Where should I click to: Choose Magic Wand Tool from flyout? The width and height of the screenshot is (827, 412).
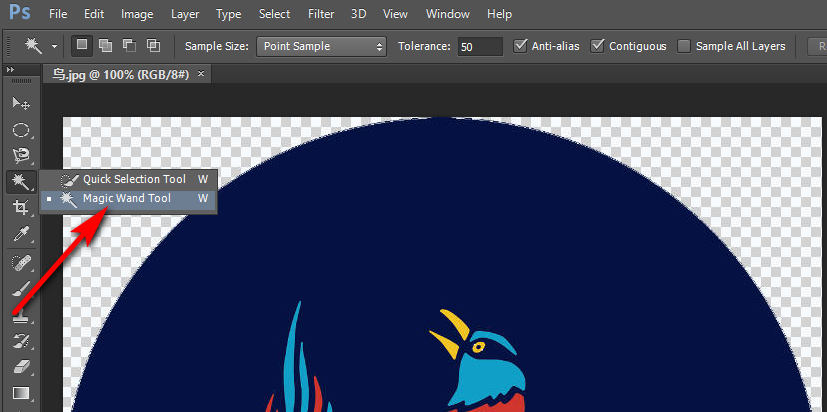pos(128,198)
